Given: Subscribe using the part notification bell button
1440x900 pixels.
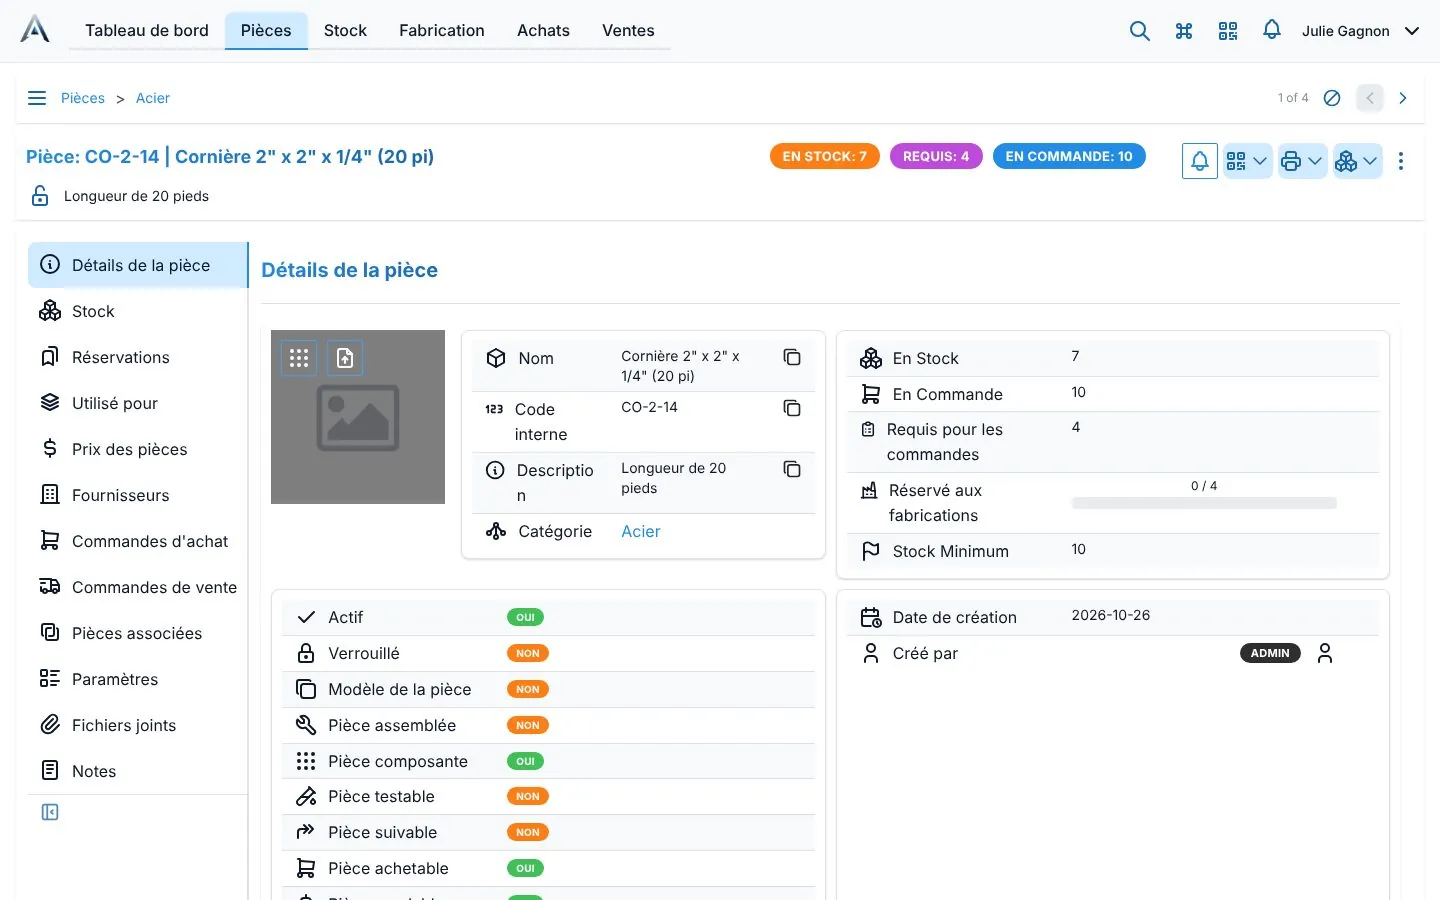Looking at the screenshot, I should point(1199,161).
